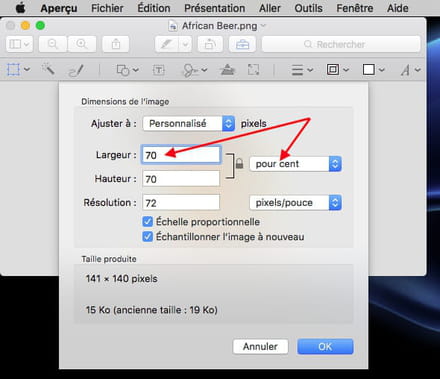Uncheck Échantillonner l'image à nouveau checkbox
Viewport: 440px width, 379px height.
click(147, 237)
